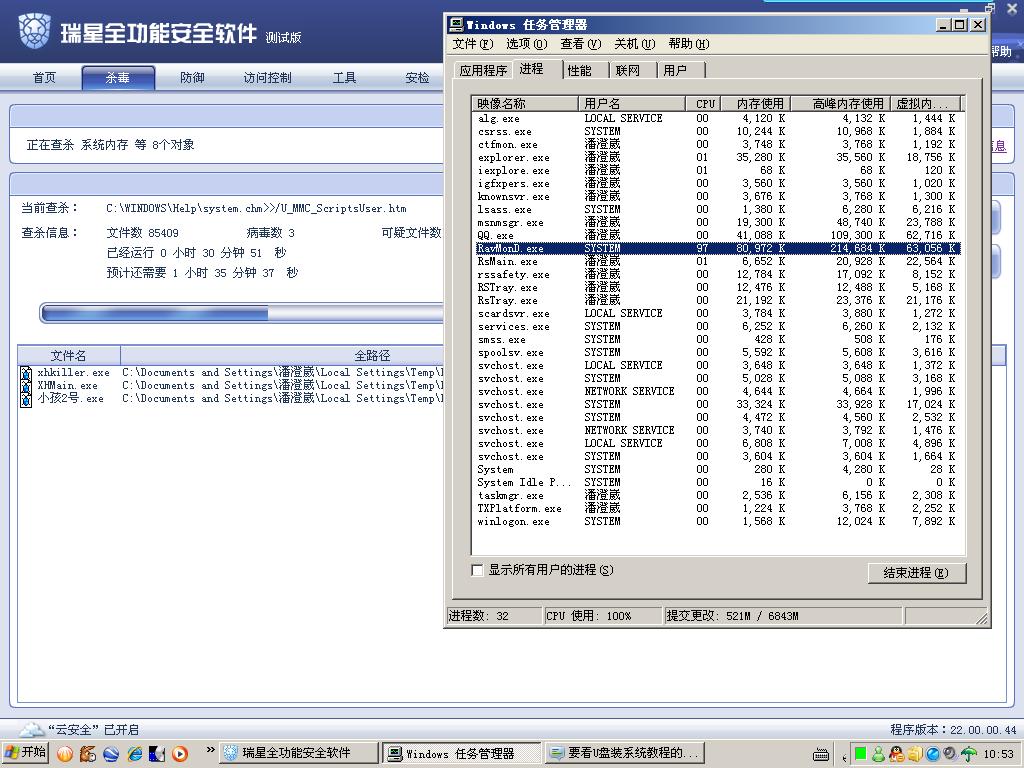Select the winlogon.exe process row
Image resolution: width=1024 pixels, height=768 pixels.
pyautogui.click(x=716, y=522)
